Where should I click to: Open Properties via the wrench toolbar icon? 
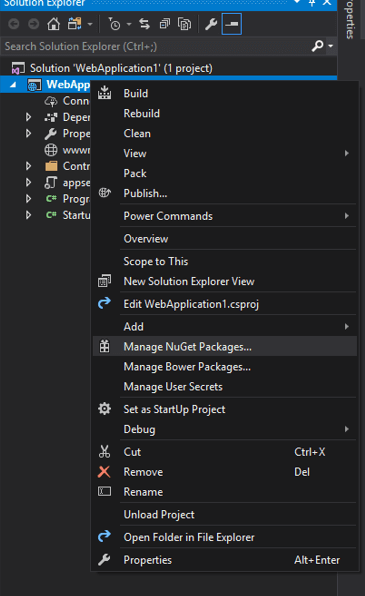pyautogui.click(x=211, y=24)
